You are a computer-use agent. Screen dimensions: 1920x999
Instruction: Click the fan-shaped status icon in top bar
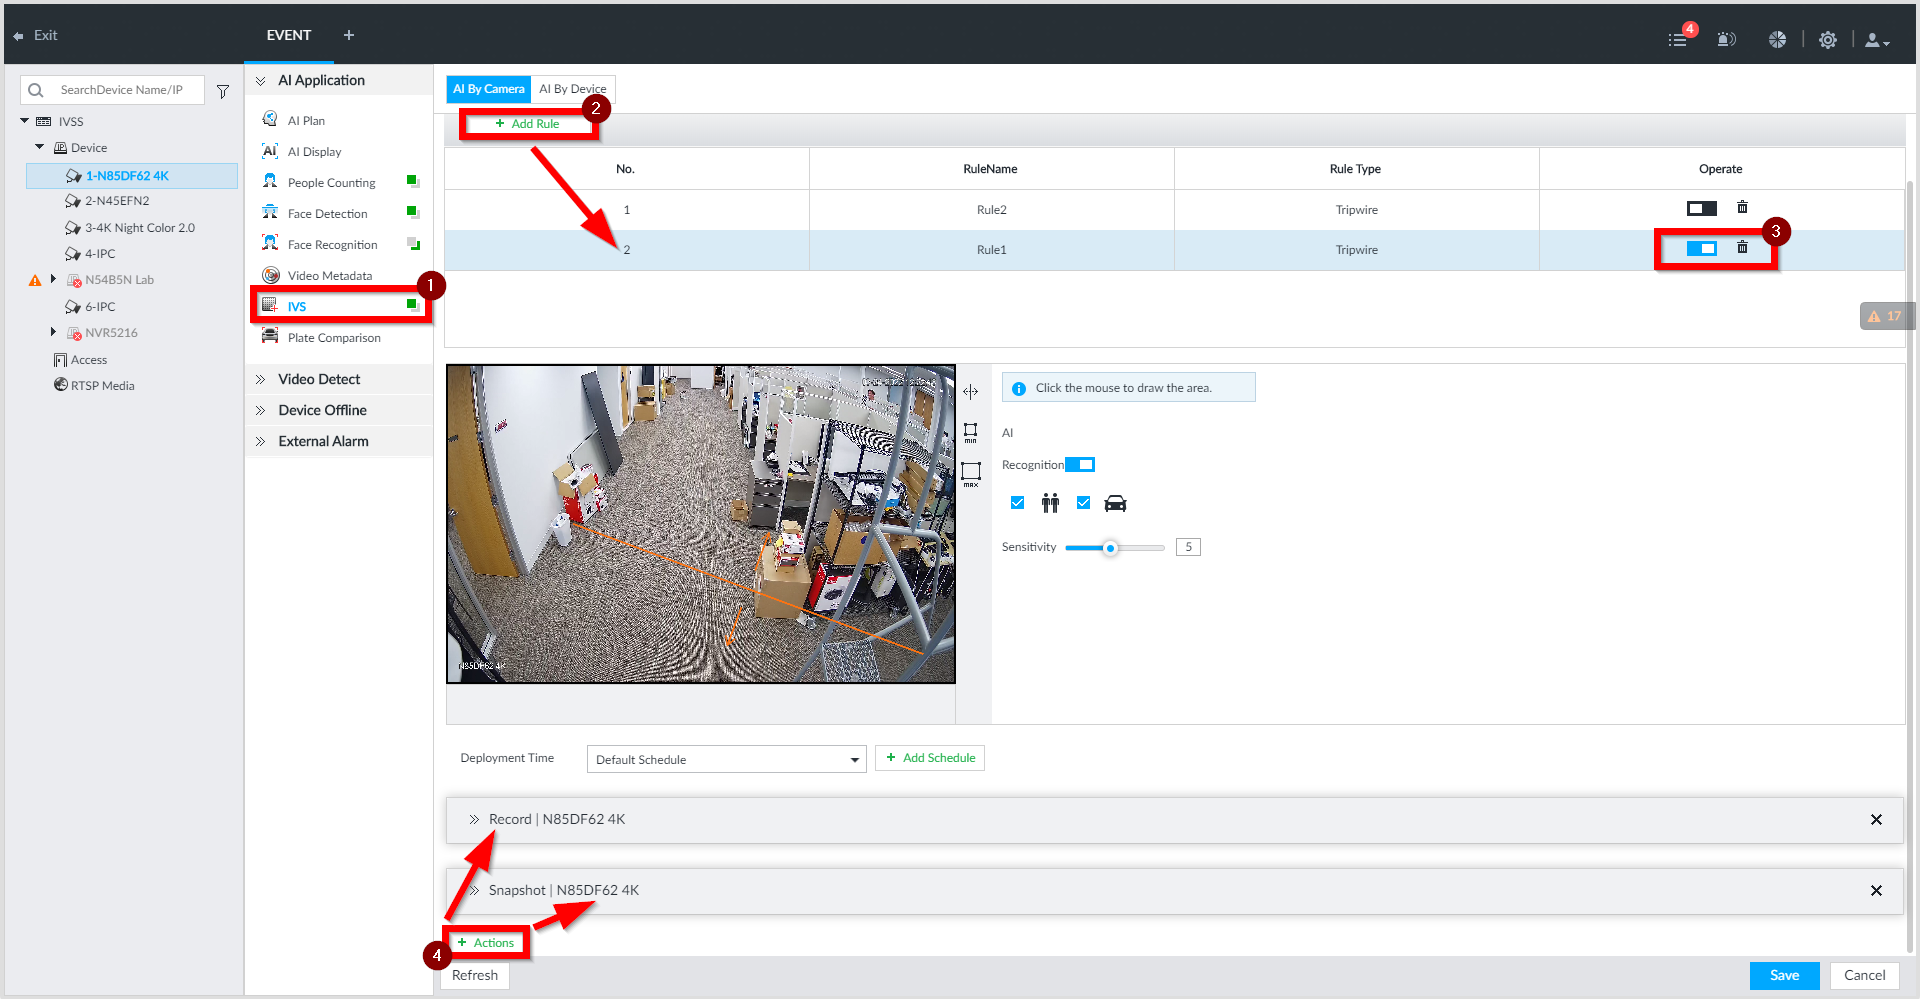pos(1777,40)
